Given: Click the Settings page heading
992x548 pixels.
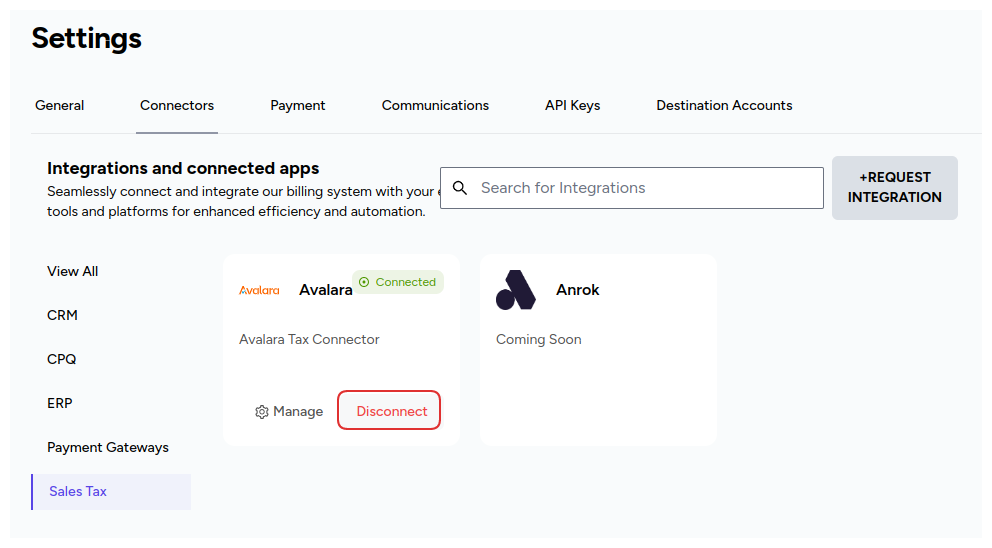Looking at the screenshot, I should click(87, 38).
